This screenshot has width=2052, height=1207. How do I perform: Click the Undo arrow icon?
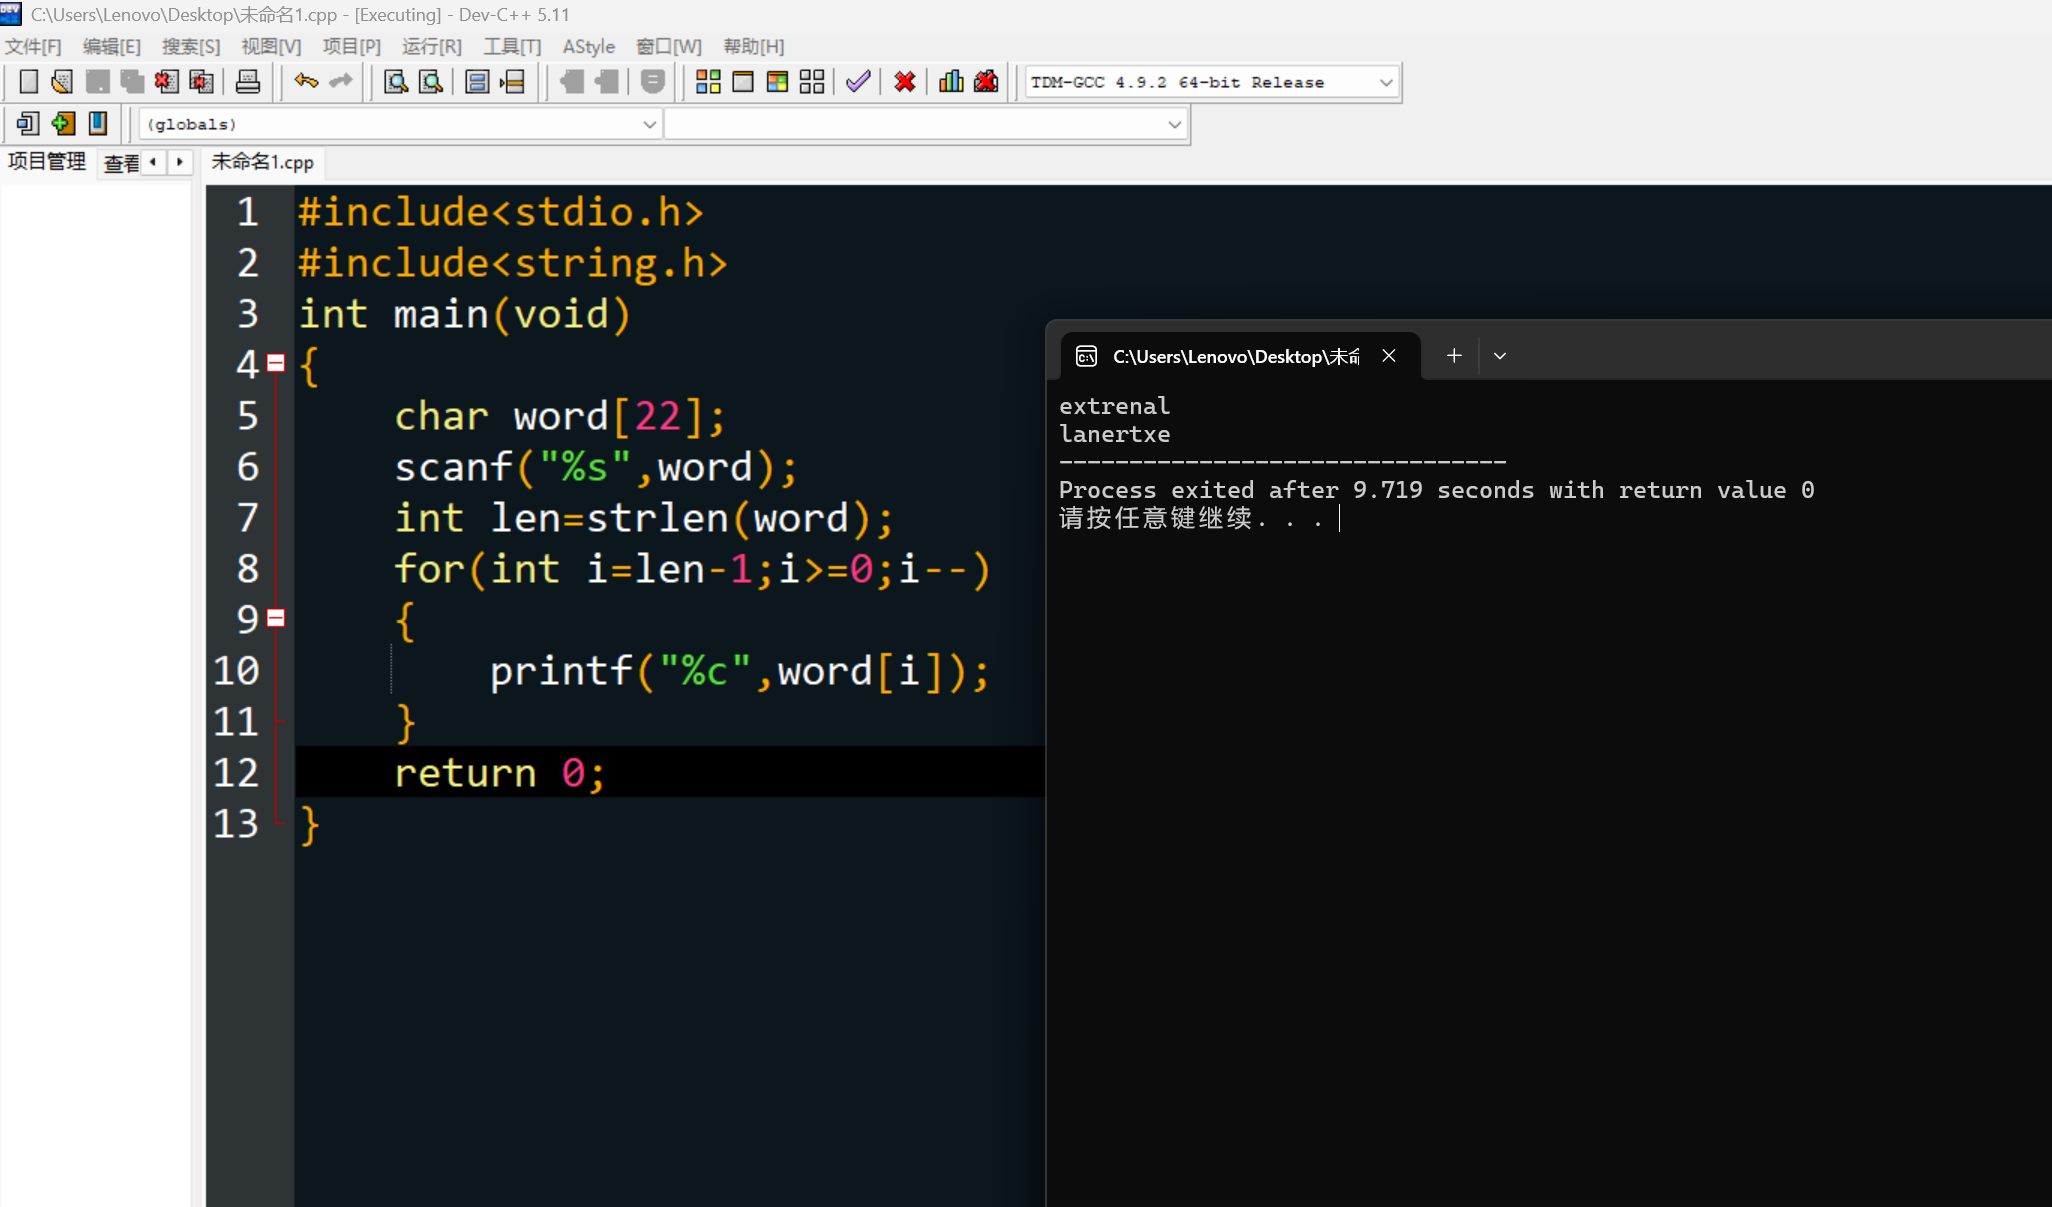[306, 82]
